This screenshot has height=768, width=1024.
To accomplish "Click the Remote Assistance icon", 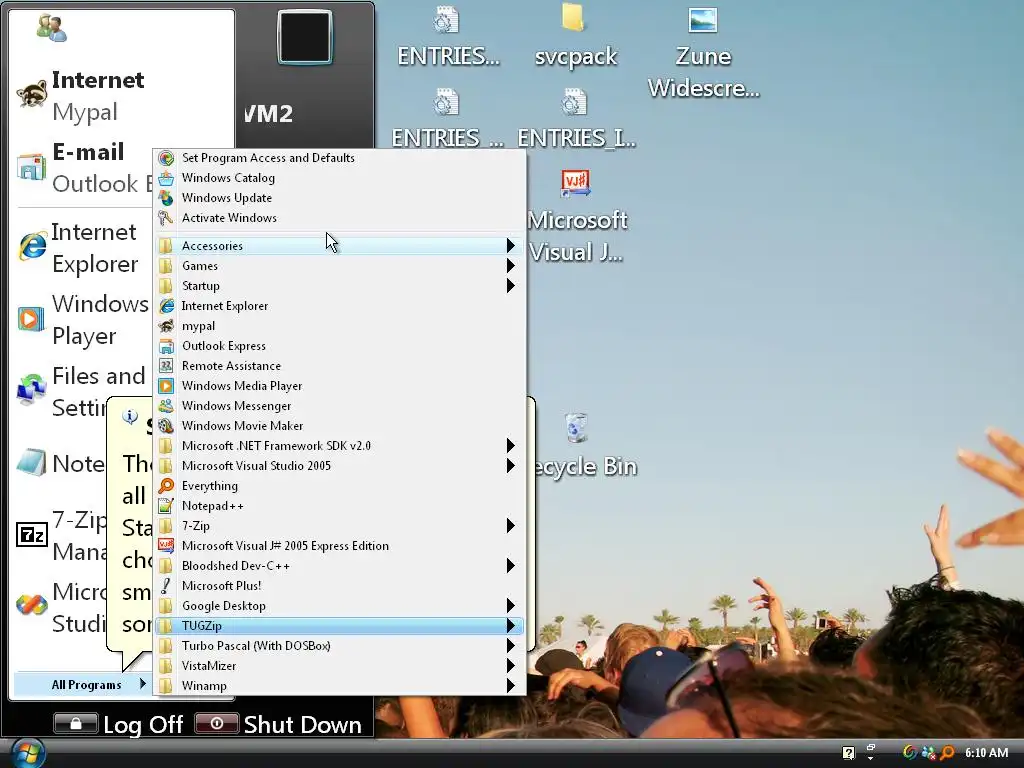I will pos(167,366).
